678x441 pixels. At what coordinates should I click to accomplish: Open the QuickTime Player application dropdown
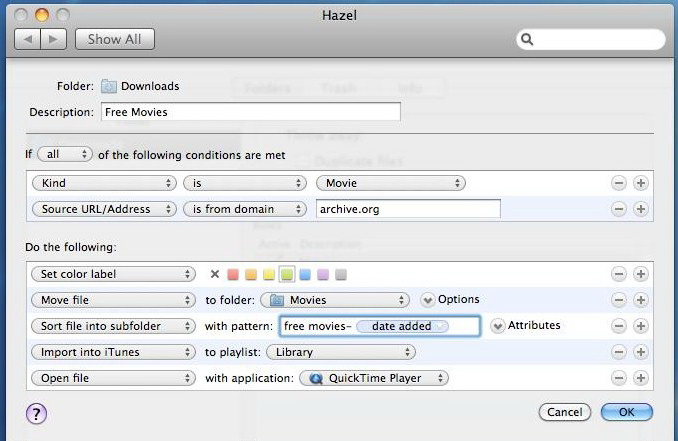pyautogui.click(x=374, y=378)
